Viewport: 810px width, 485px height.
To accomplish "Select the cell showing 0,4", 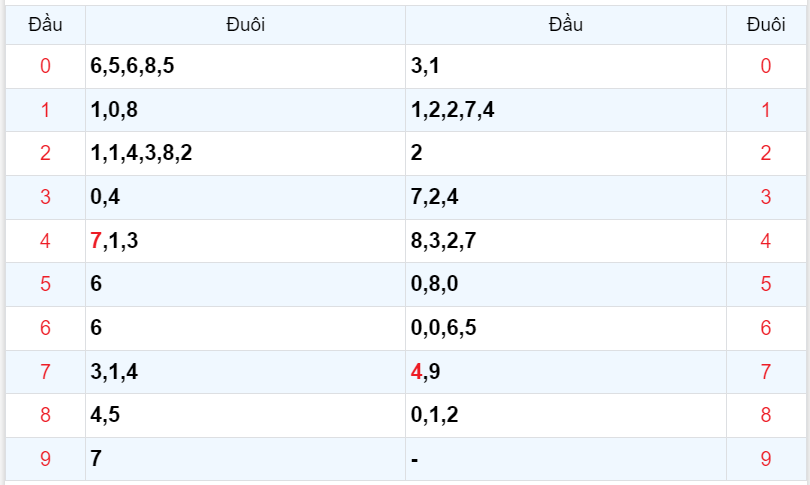I will [x=104, y=197].
